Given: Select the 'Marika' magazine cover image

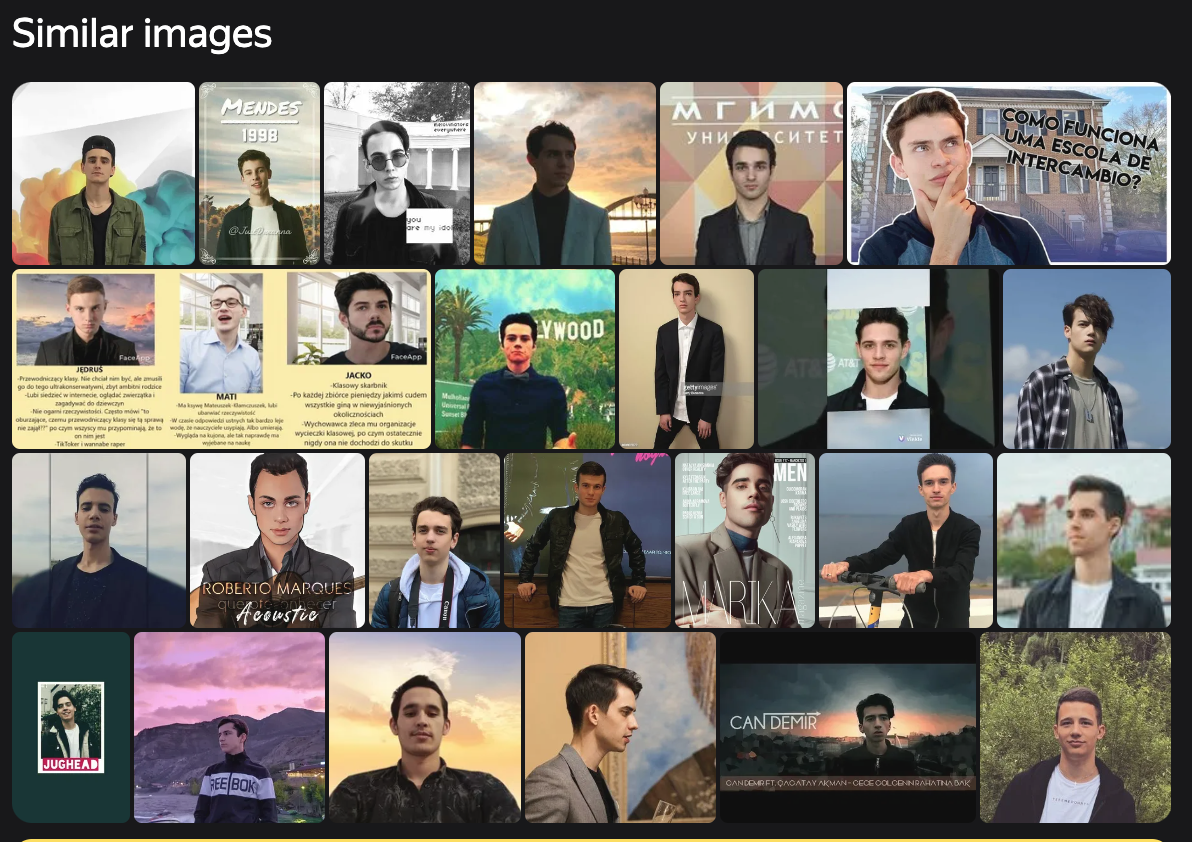Looking at the screenshot, I should click(x=745, y=540).
